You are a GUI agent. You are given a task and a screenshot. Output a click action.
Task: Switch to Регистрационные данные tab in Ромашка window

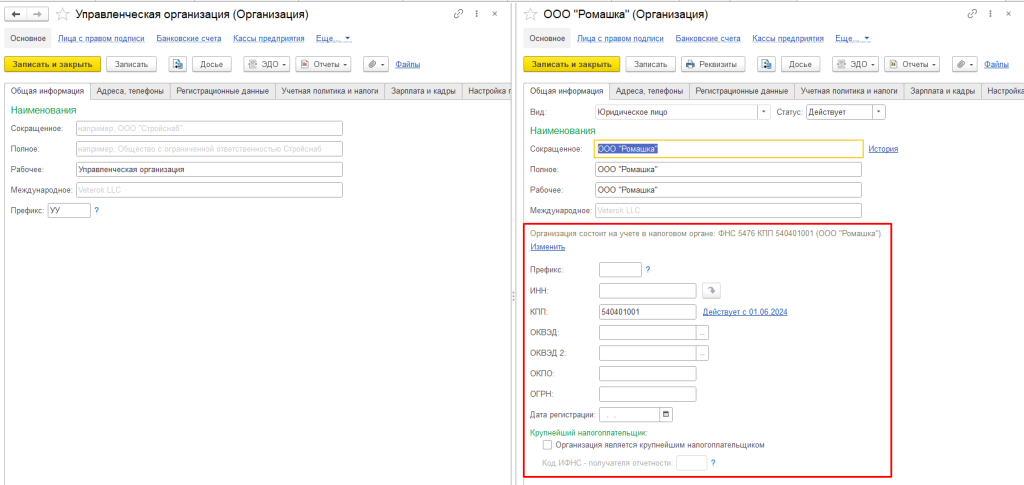tap(741, 91)
